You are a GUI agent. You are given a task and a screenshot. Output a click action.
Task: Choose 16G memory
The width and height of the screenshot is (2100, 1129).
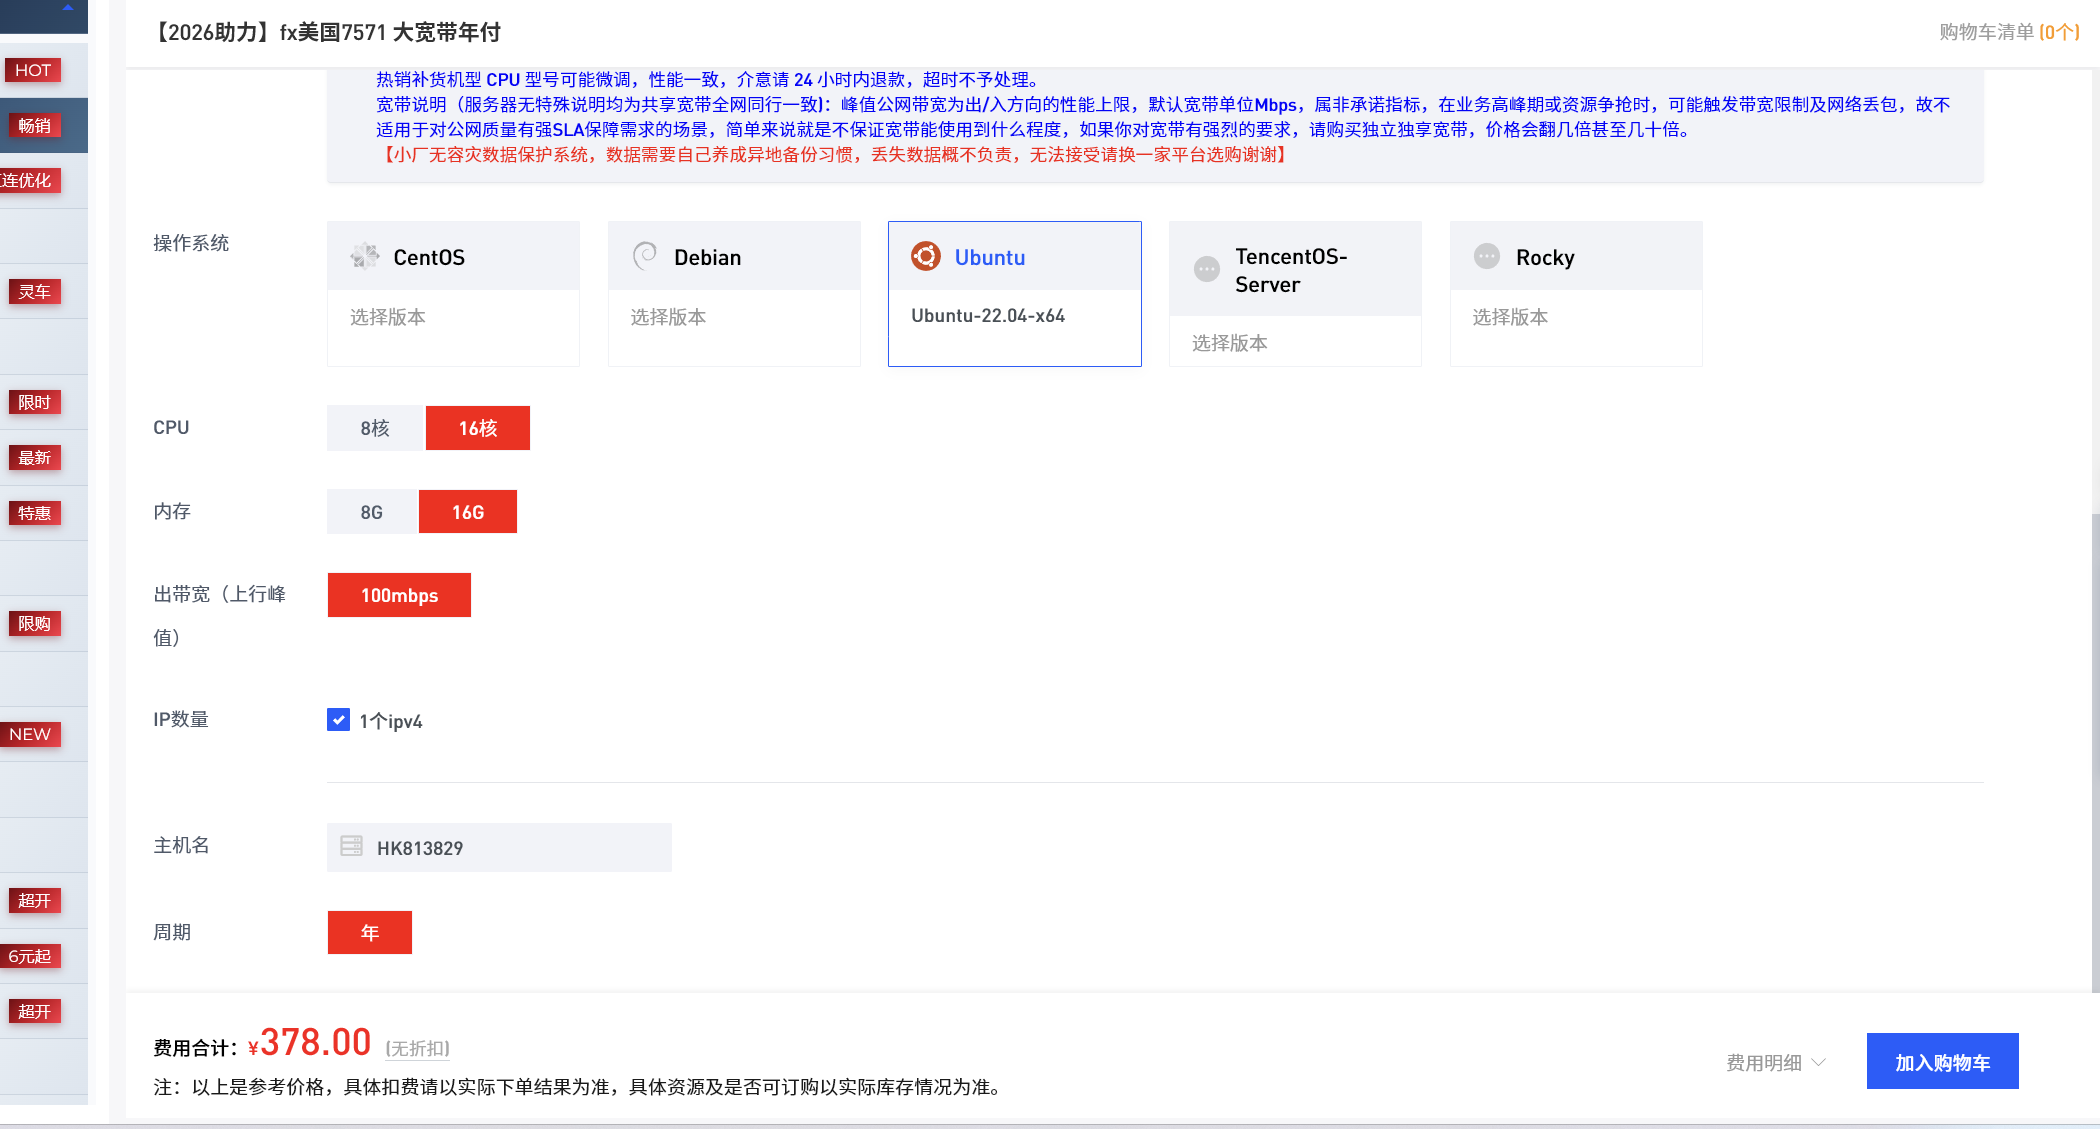click(468, 512)
